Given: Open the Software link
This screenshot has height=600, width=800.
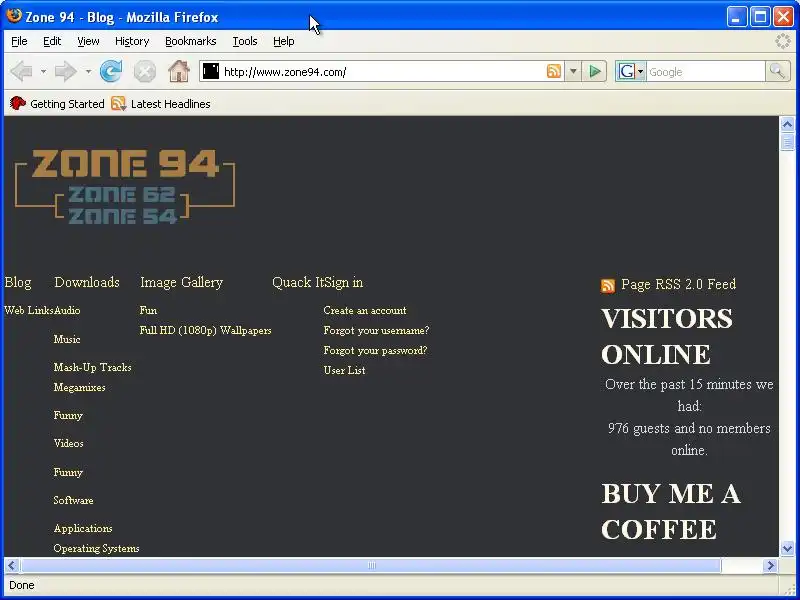Looking at the screenshot, I should click(73, 501).
